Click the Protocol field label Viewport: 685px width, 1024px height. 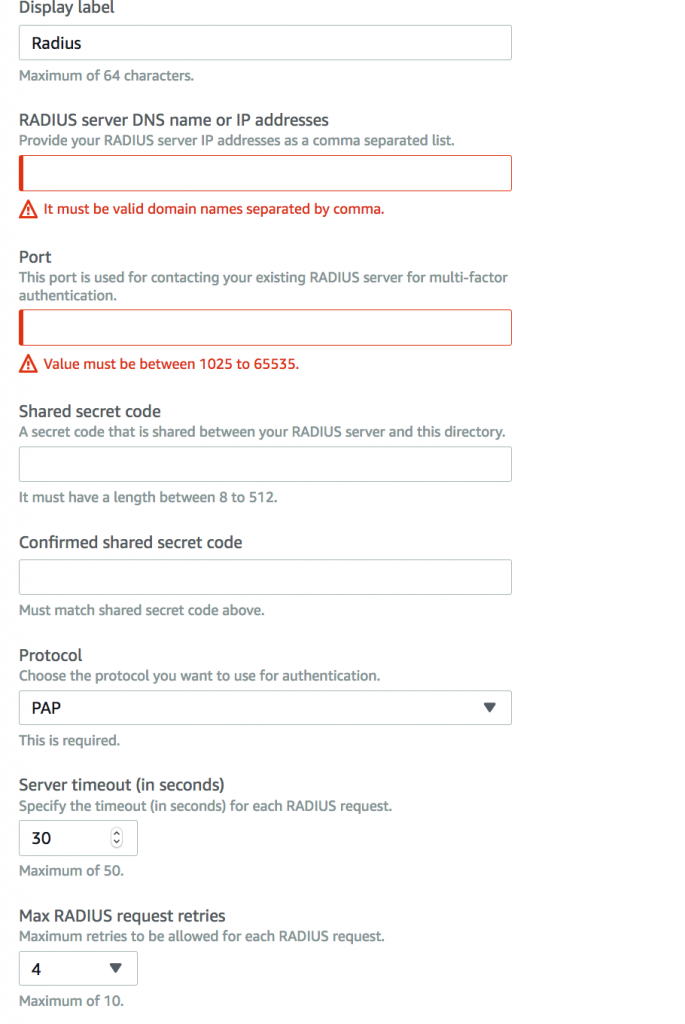(51, 655)
